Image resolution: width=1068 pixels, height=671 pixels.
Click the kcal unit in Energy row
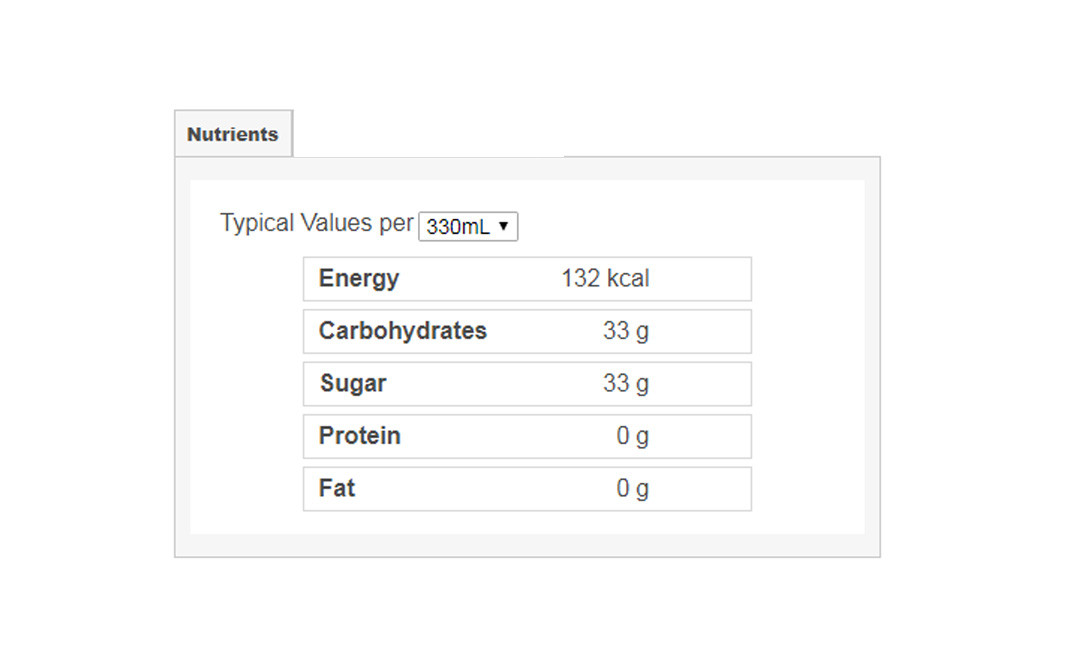(x=628, y=278)
